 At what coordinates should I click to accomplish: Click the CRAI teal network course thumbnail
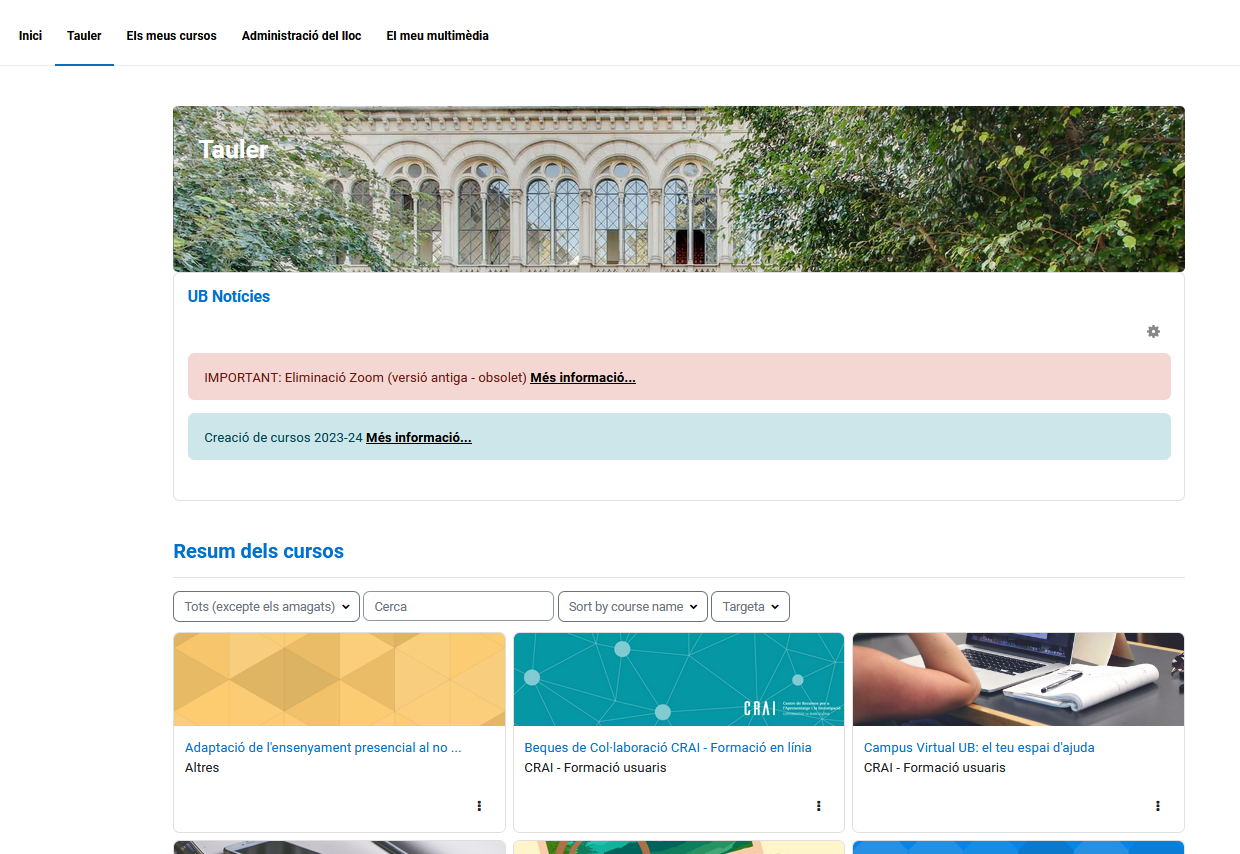[678, 679]
